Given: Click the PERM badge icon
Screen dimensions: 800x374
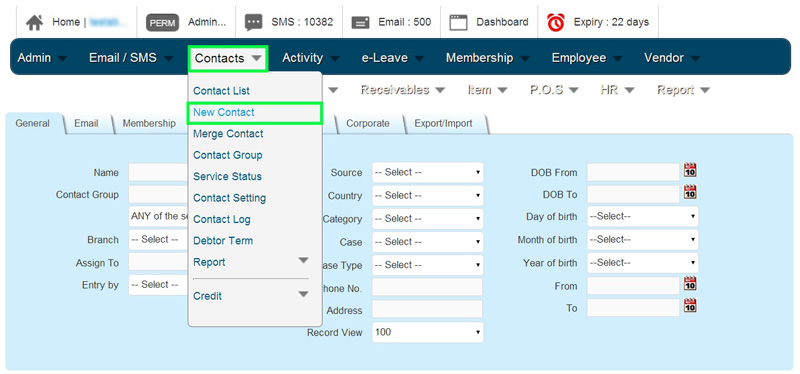Looking at the screenshot, I should pyautogui.click(x=162, y=22).
